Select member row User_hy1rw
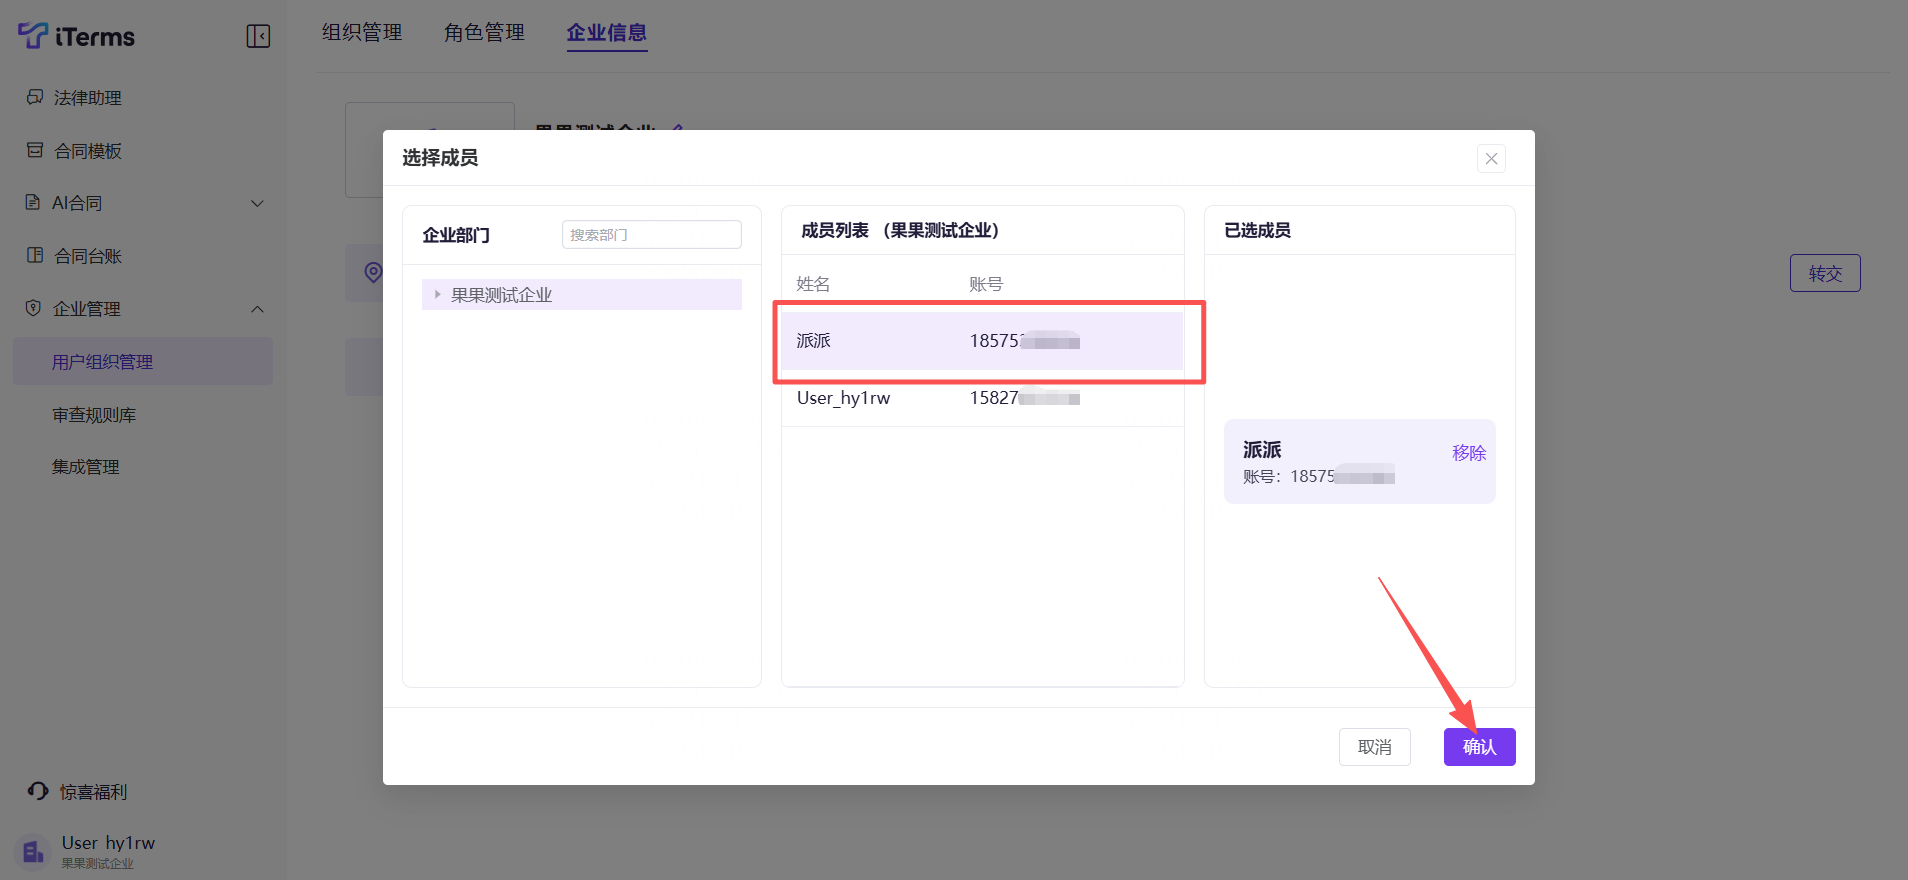The width and height of the screenshot is (1908, 880). [x=982, y=398]
